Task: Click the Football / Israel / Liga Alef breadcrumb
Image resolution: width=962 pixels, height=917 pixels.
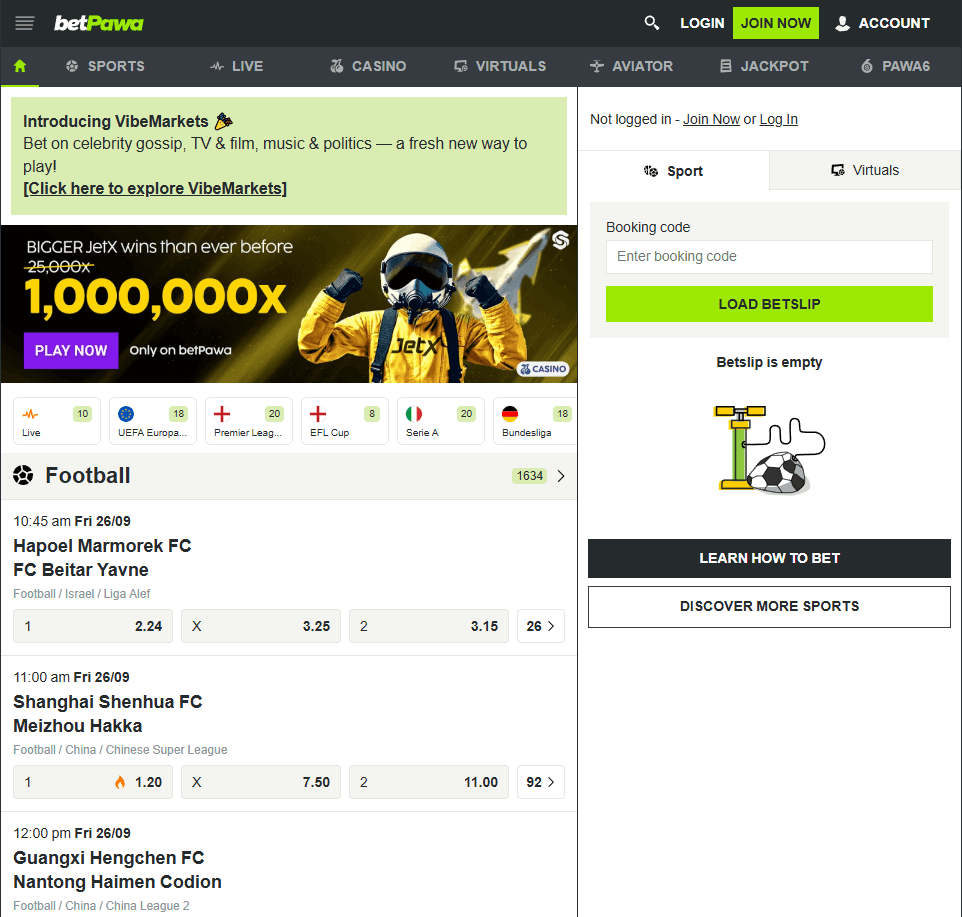Action: (82, 594)
